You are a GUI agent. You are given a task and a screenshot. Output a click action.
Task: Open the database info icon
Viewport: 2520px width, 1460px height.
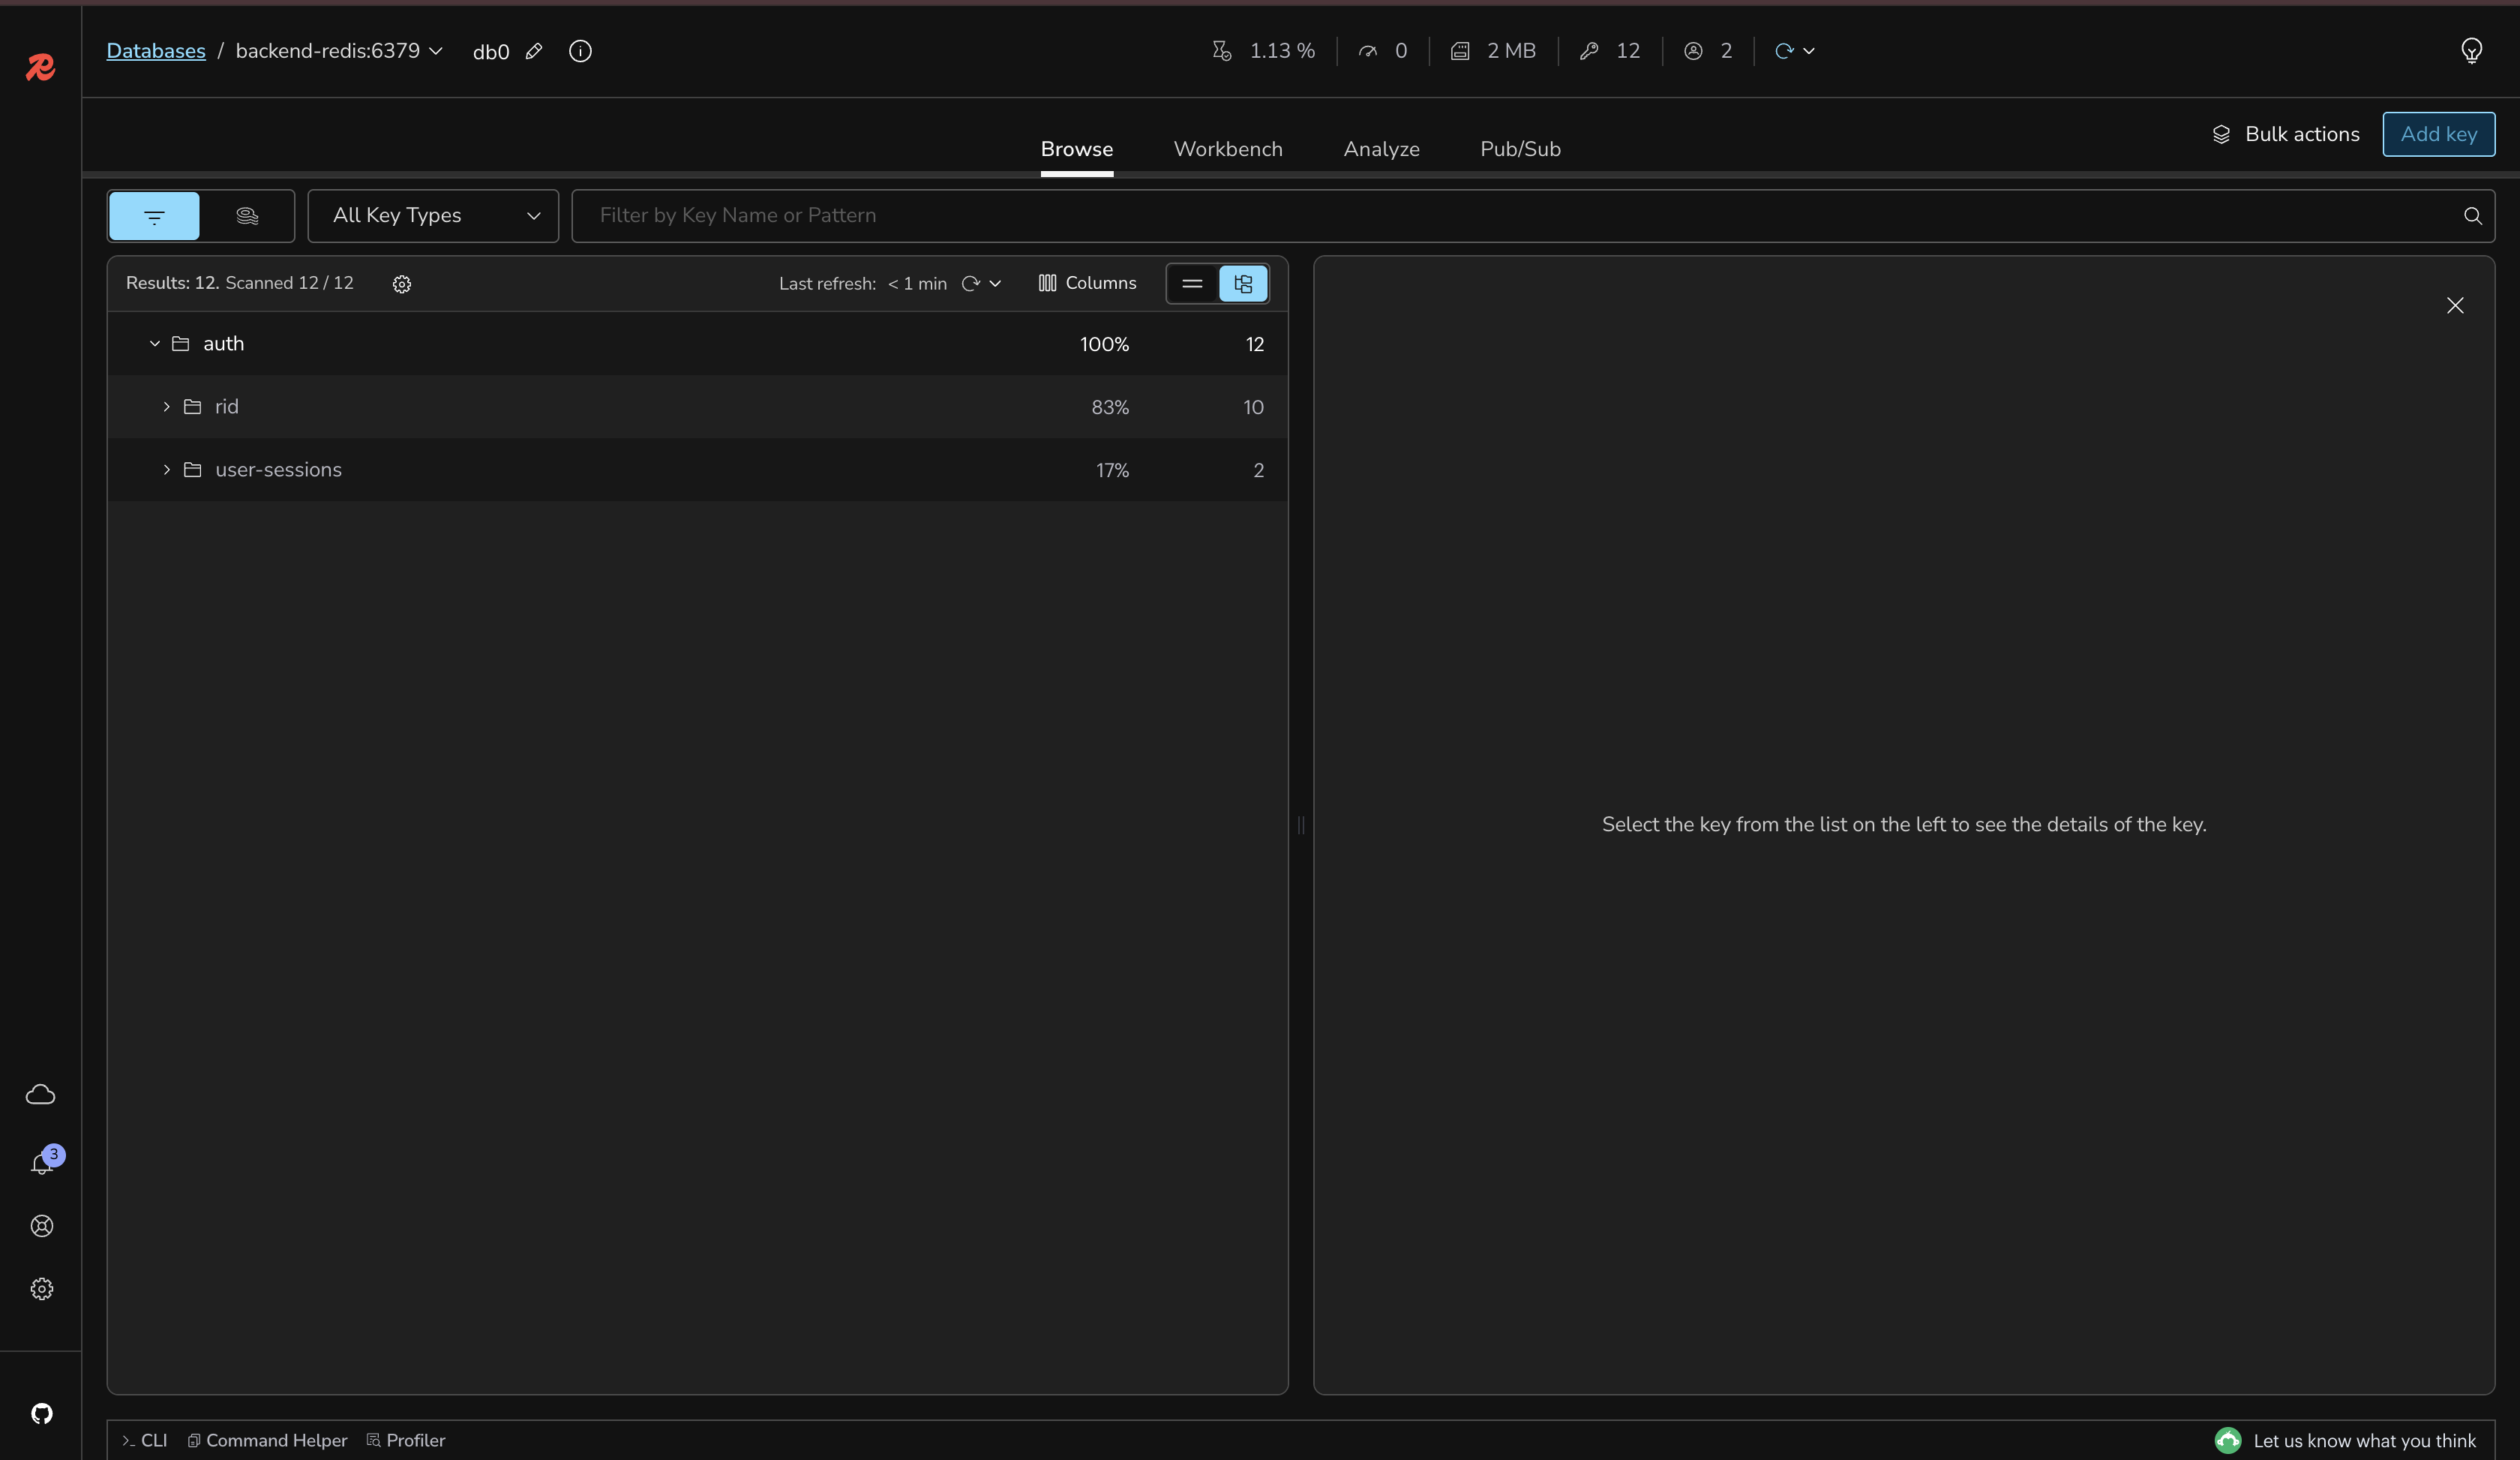pyautogui.click(x=580, y=51)
